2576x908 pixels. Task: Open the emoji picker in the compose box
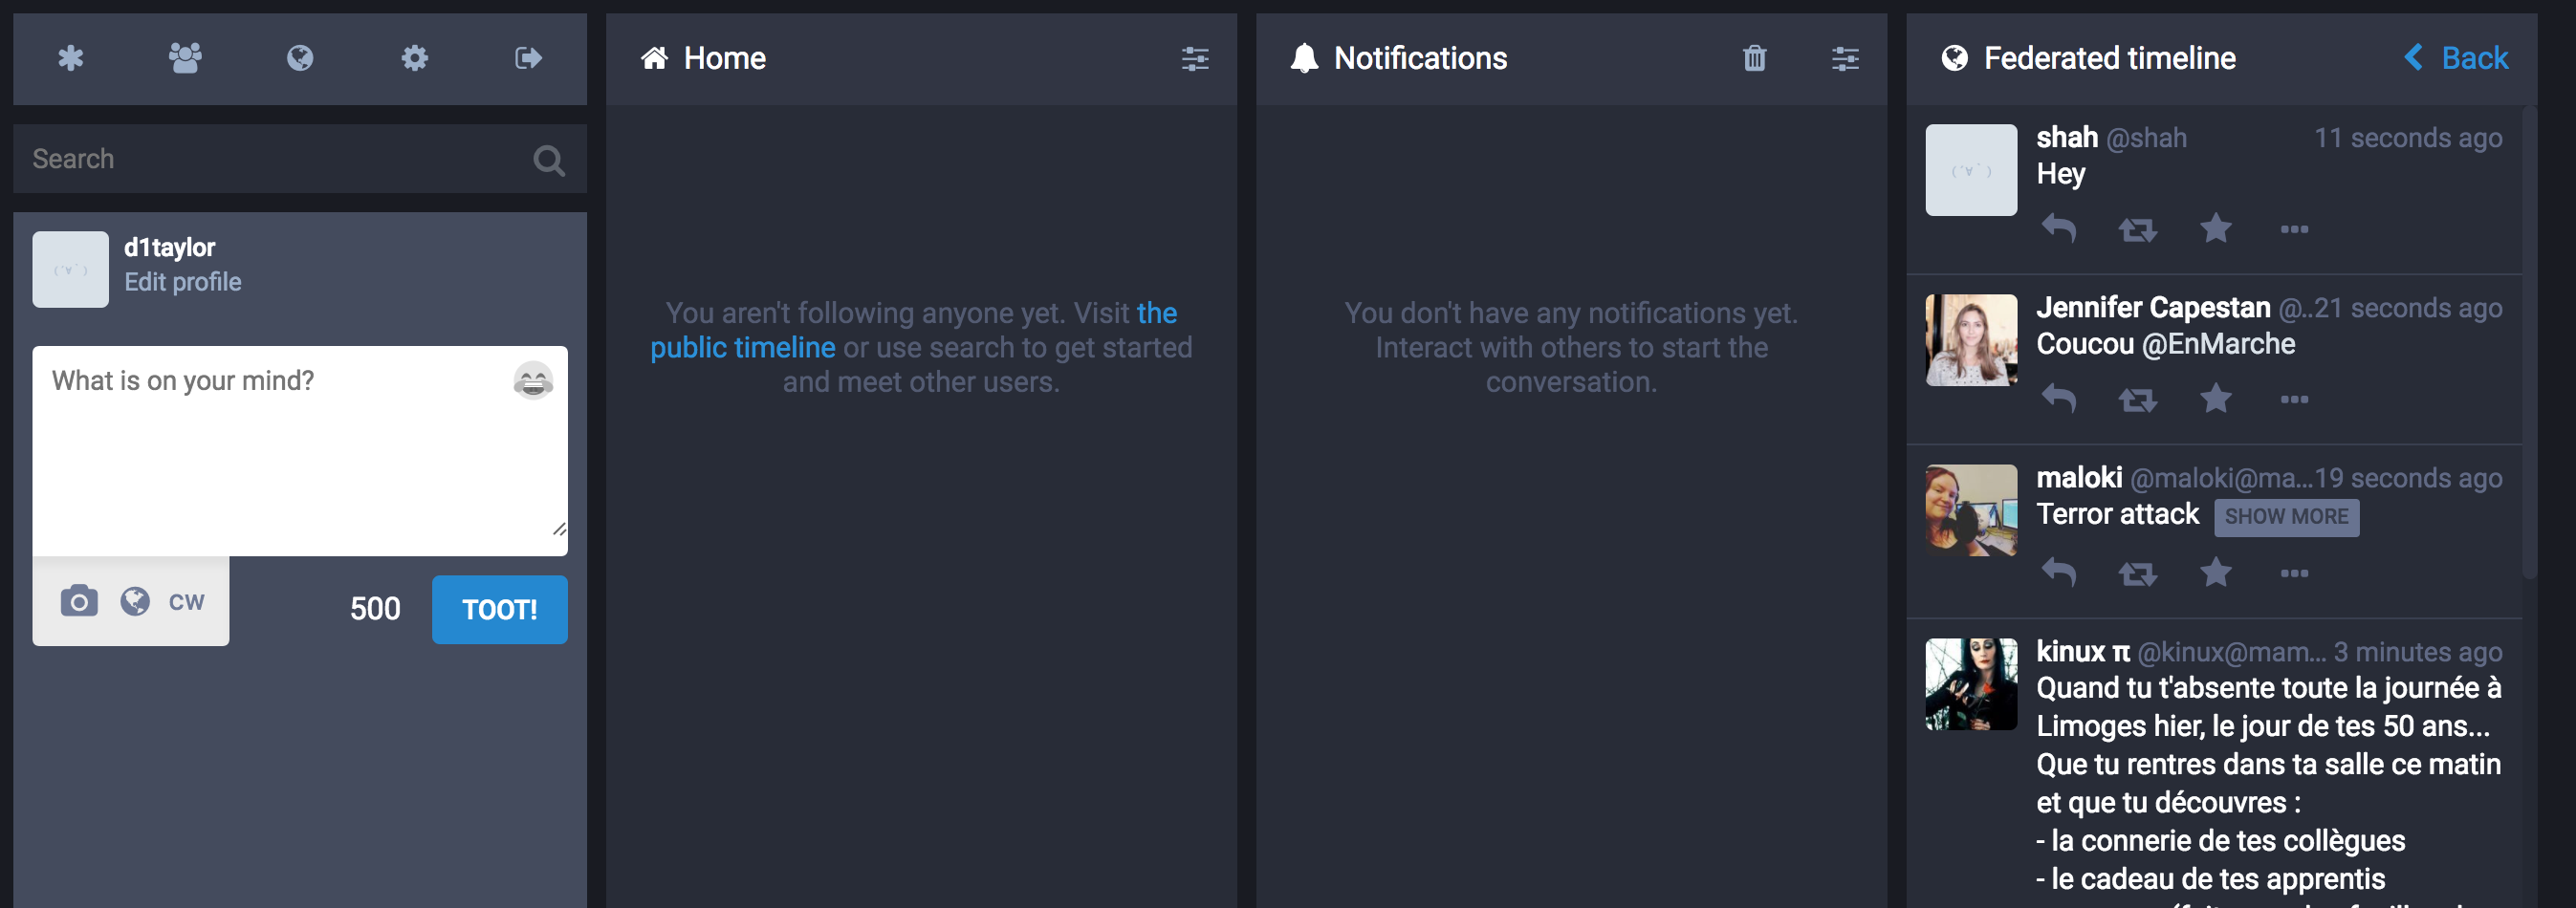point(532,380)
